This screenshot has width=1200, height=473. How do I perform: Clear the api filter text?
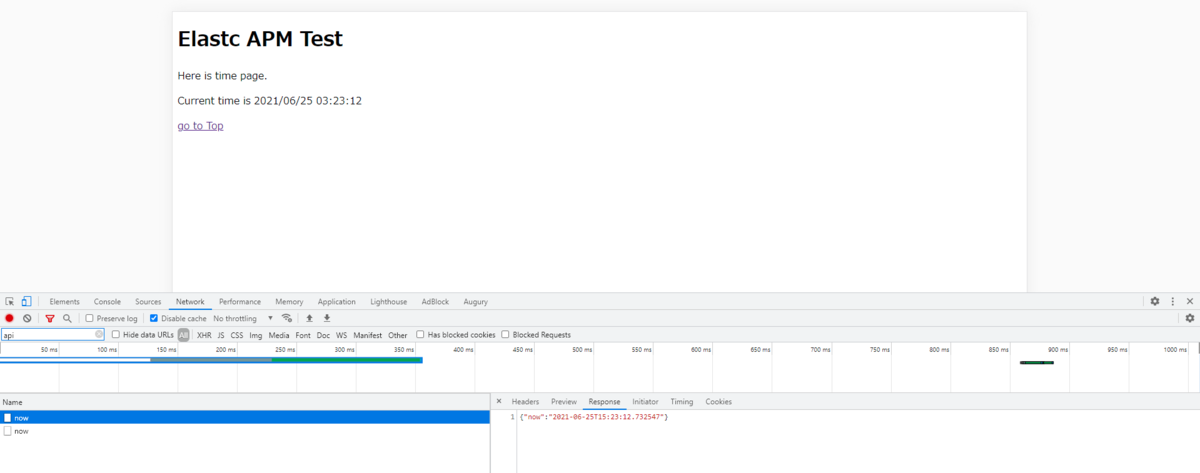[x=99, y=335]
